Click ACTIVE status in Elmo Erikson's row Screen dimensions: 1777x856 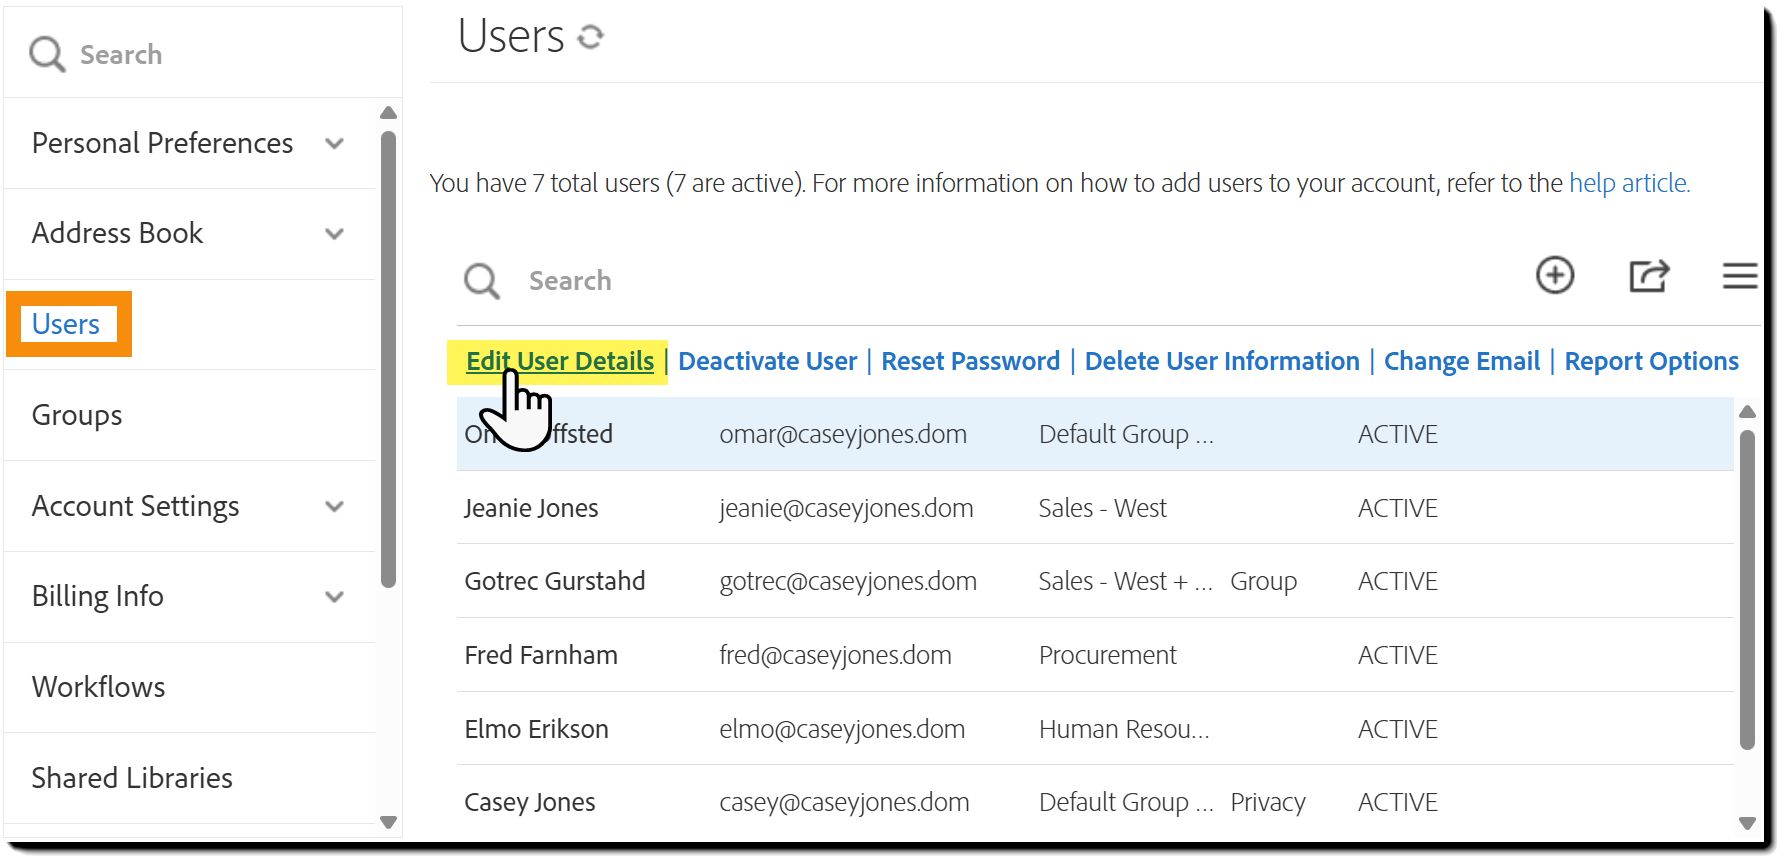pos(1398,729)
